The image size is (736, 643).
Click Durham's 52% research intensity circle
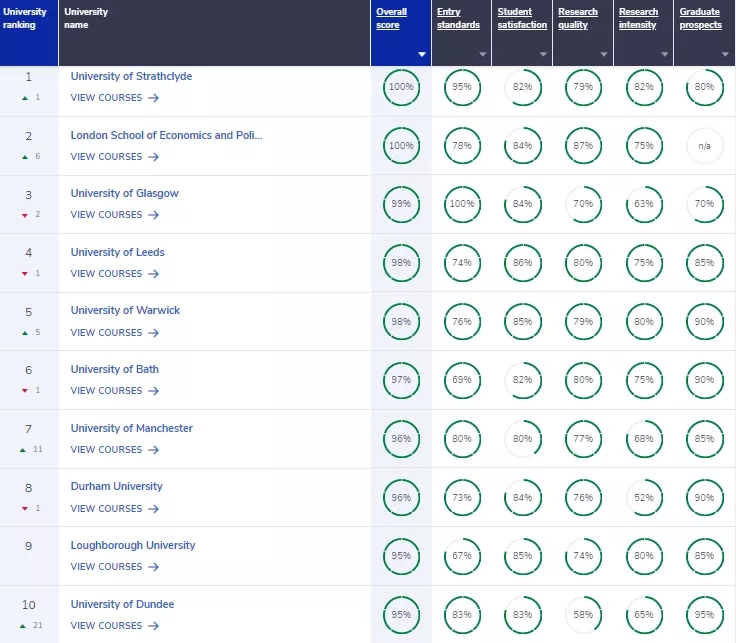coord(643,497)
